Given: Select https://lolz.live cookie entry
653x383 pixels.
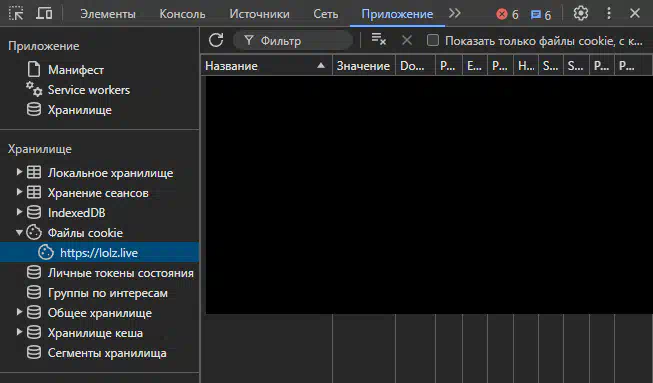Looking at the screenshot, I should [99, 253].
